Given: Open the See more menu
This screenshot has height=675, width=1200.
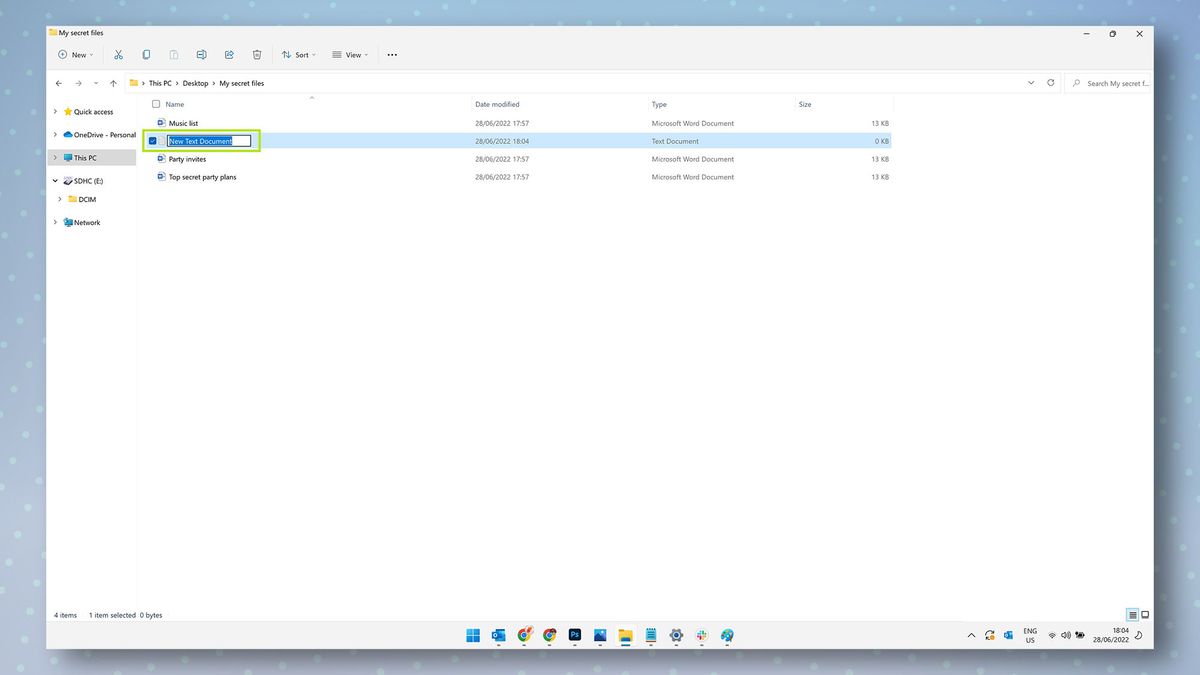Looking at the screenshot, I should (x=392, y=54).
